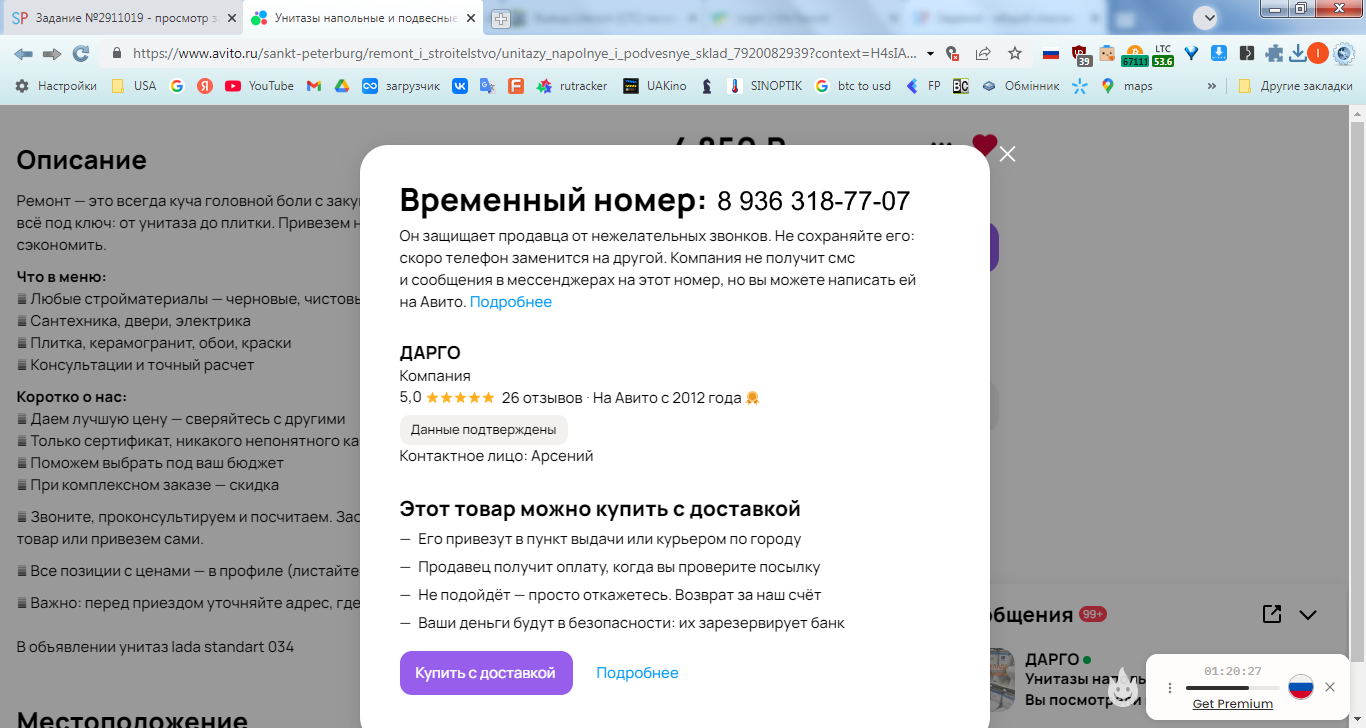Open the puzzle-piece extensions menu
1366x728 pixels.
(x=1274, y=53)
